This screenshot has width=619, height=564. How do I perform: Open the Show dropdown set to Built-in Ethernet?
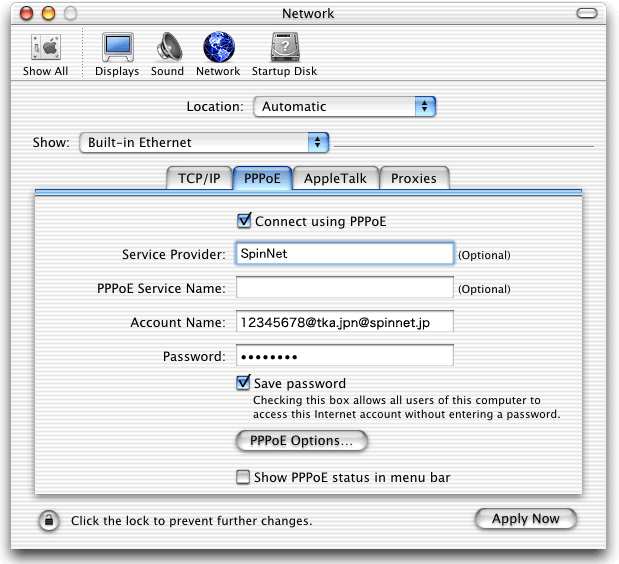(204, 142)
